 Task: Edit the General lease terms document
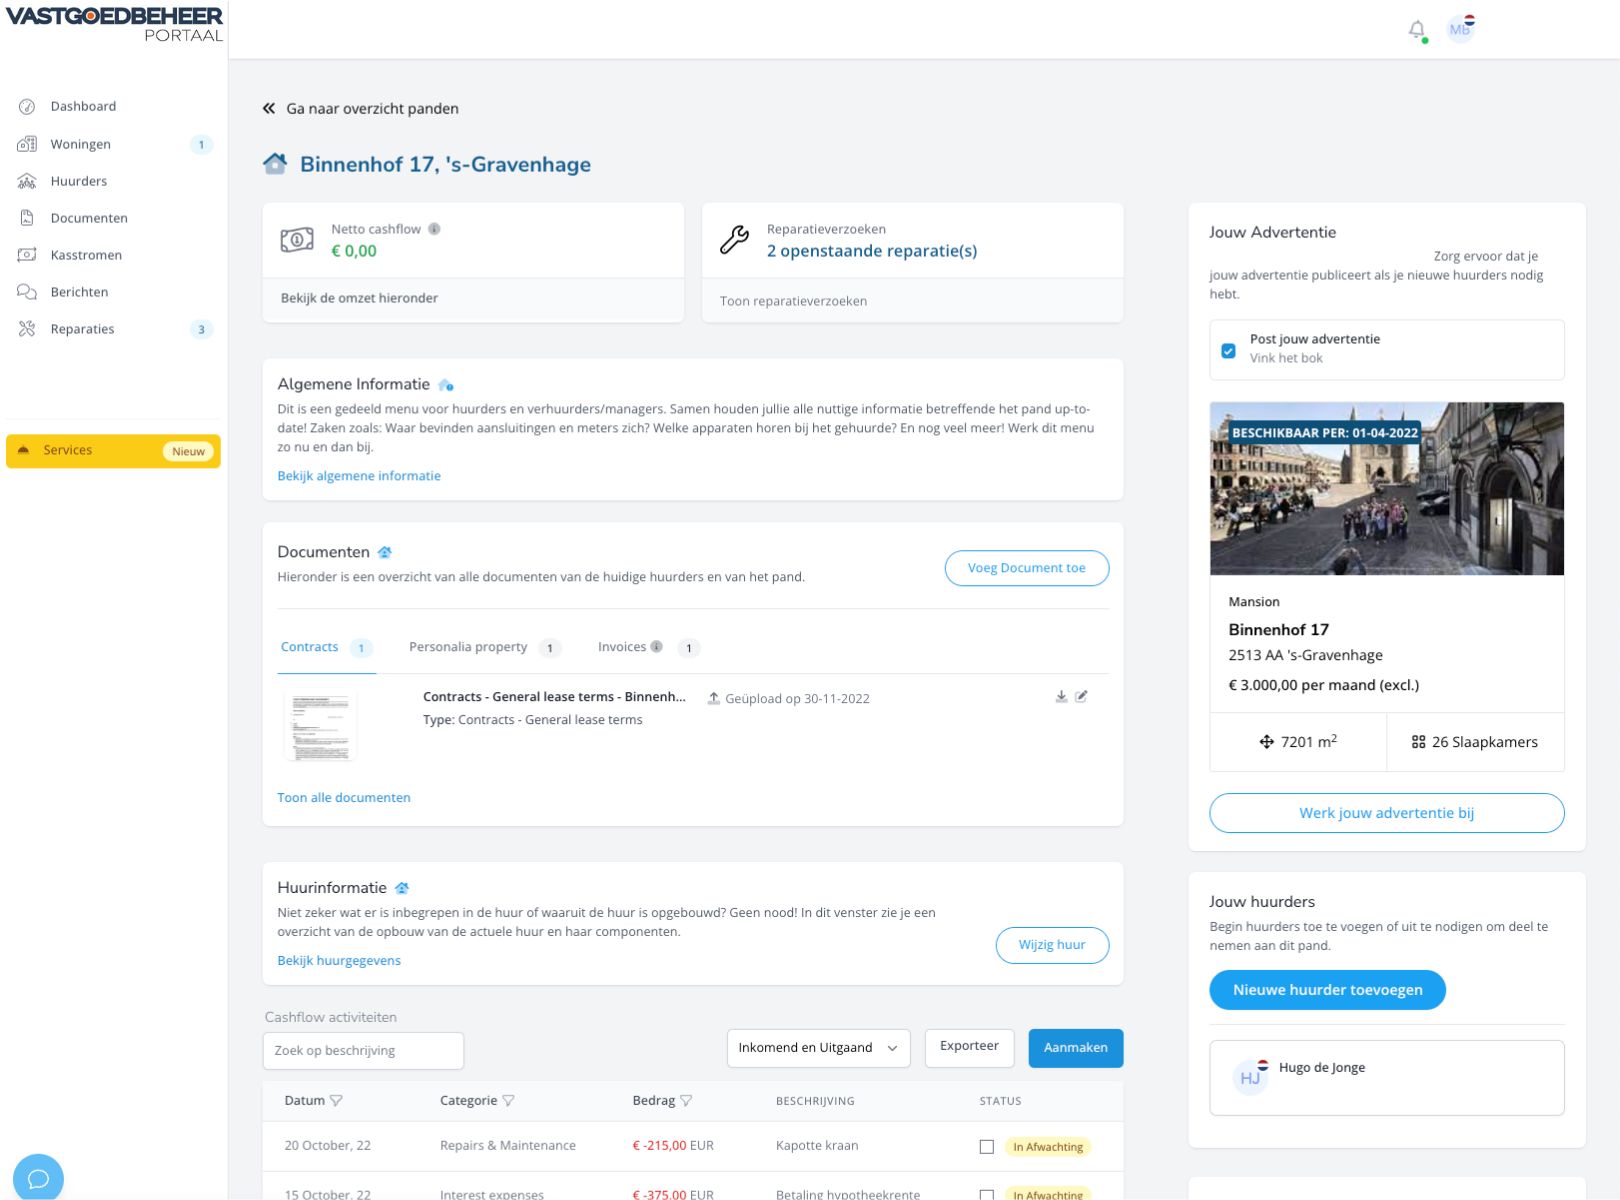[1081, 697]
